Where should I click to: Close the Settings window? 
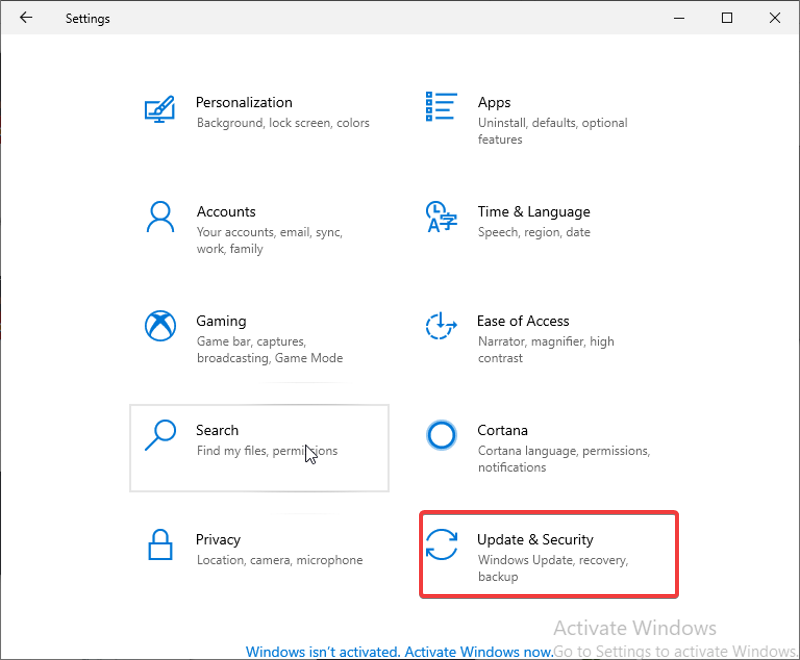click(x=774, y=18)
